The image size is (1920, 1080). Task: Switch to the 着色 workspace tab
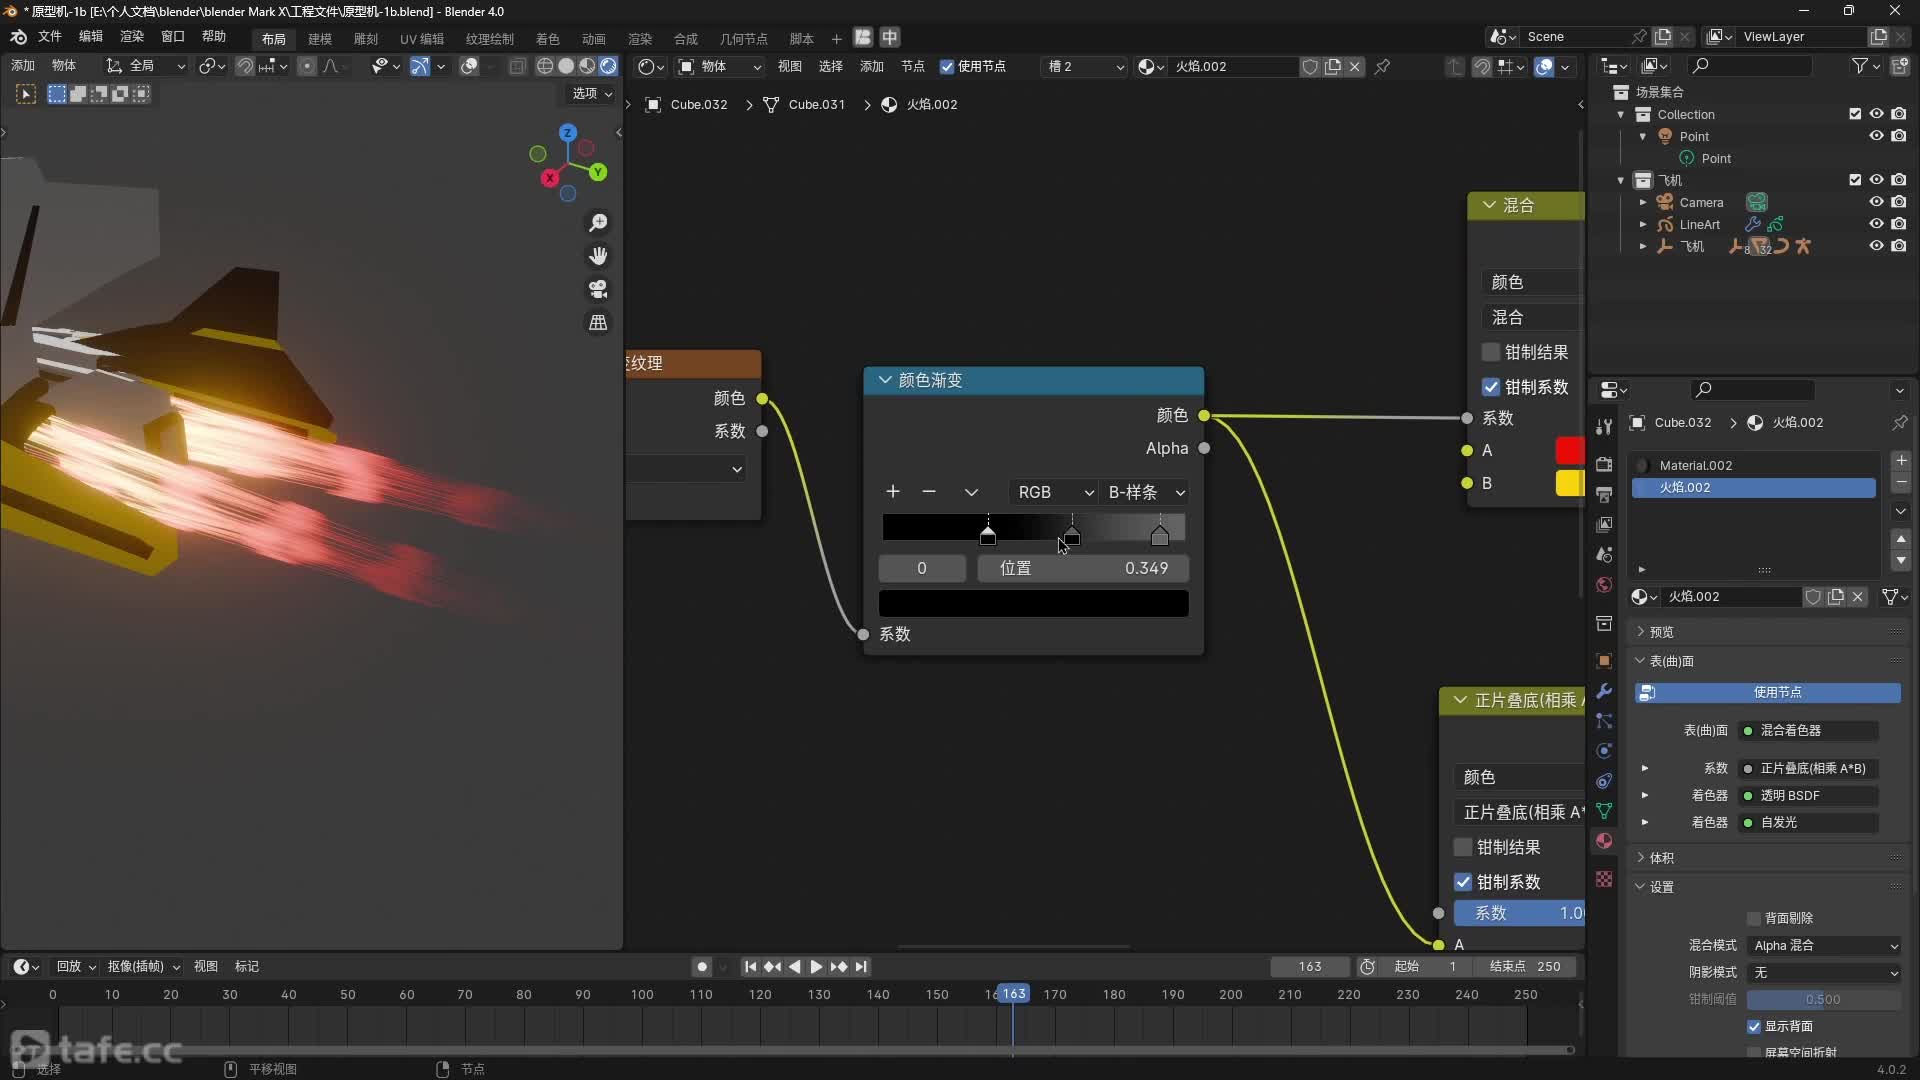548,39
